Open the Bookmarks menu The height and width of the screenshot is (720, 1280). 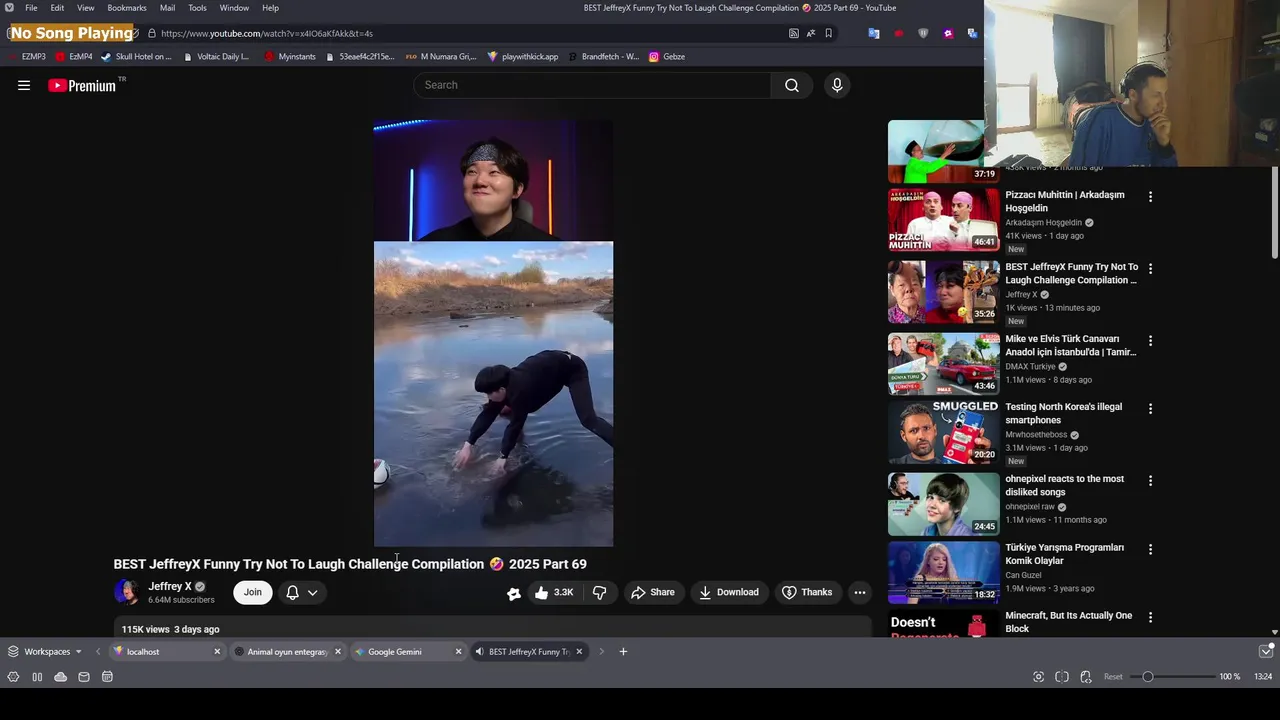tap(127, 8)
